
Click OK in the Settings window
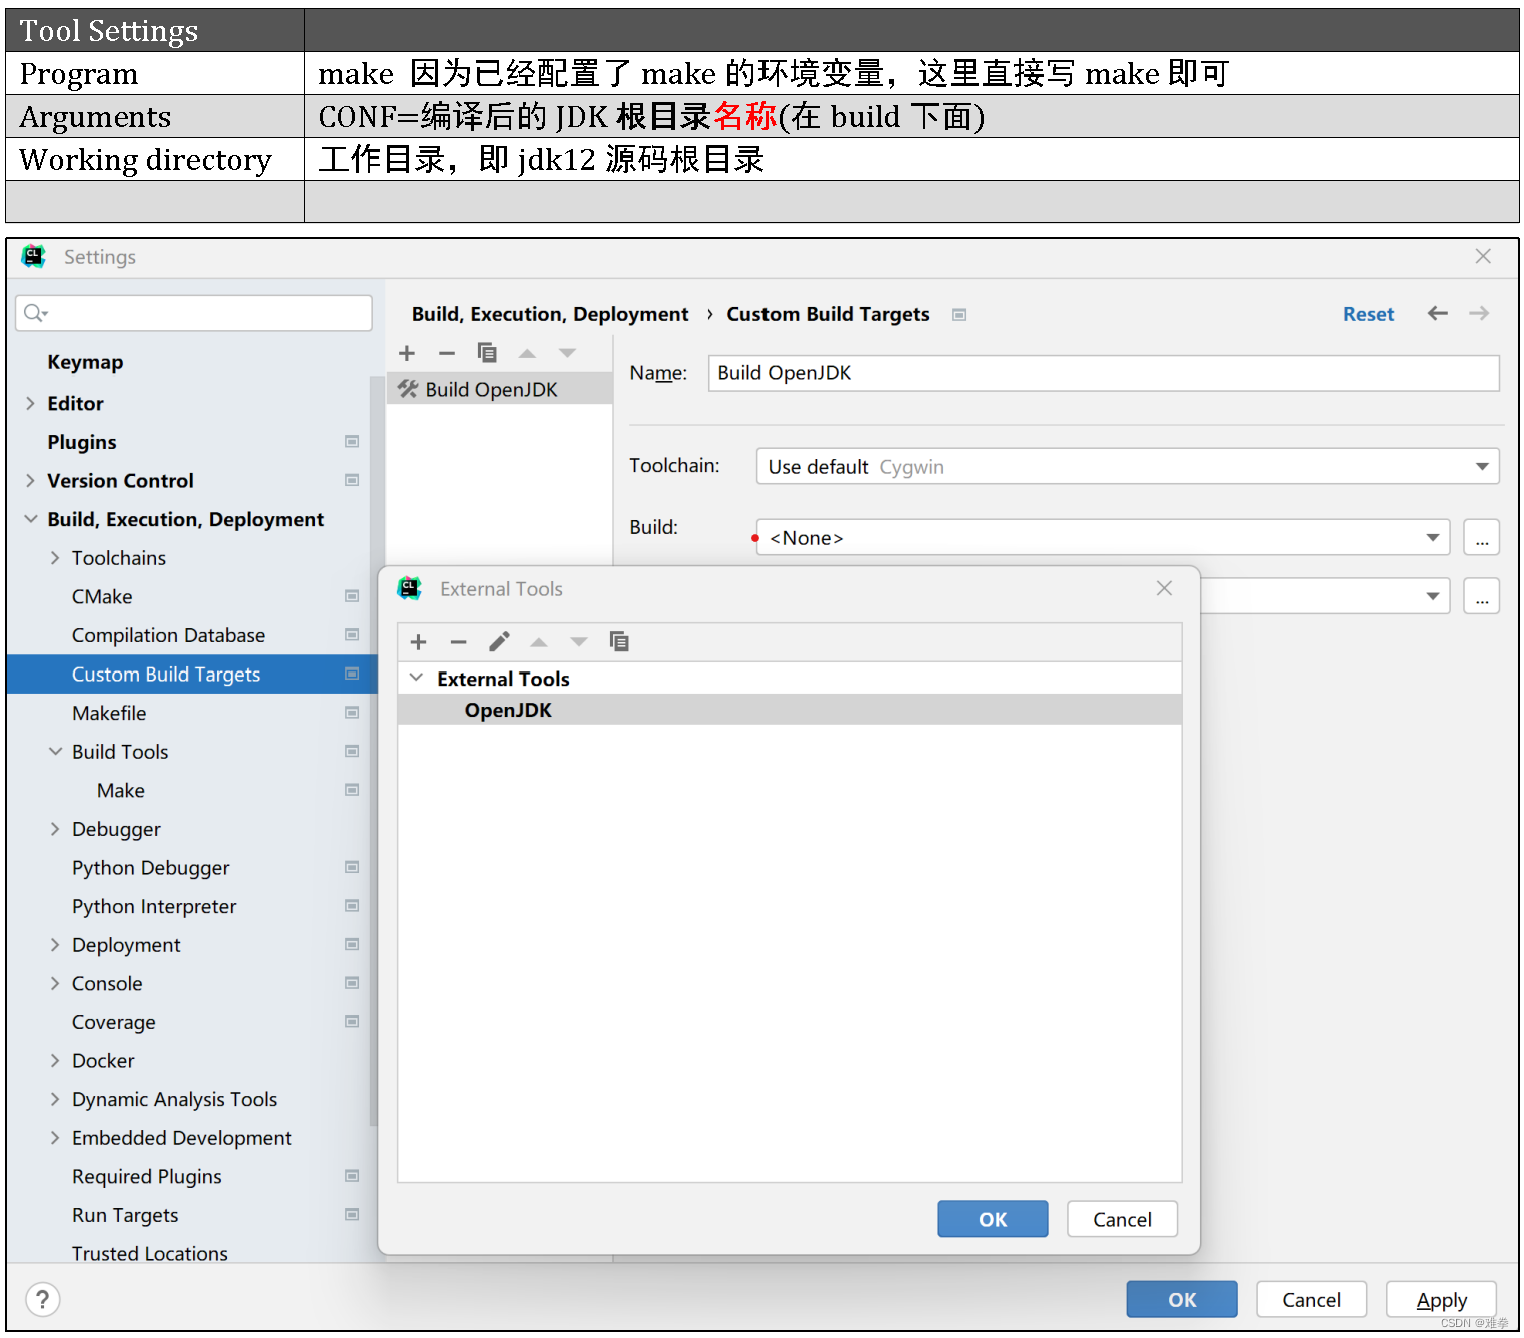[x=1182, y=1299]
